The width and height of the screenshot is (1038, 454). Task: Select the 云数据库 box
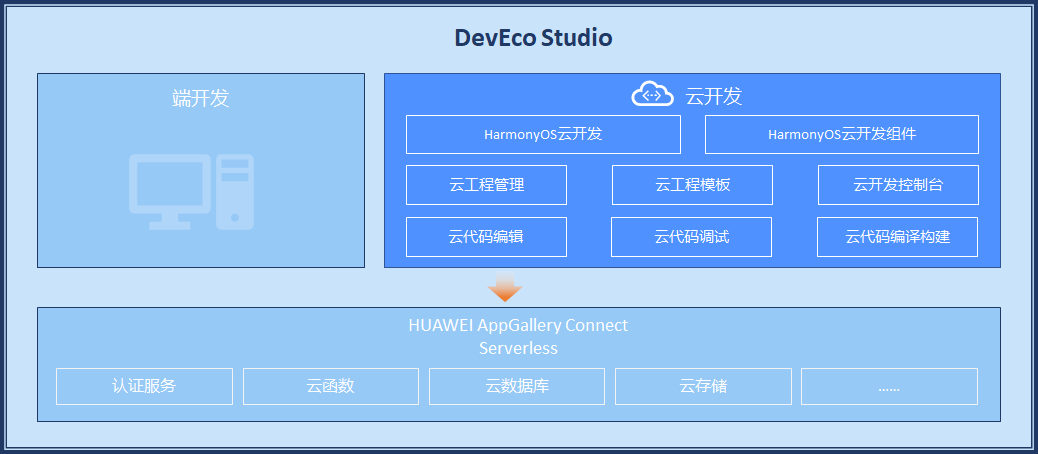[x=516, y=386]
